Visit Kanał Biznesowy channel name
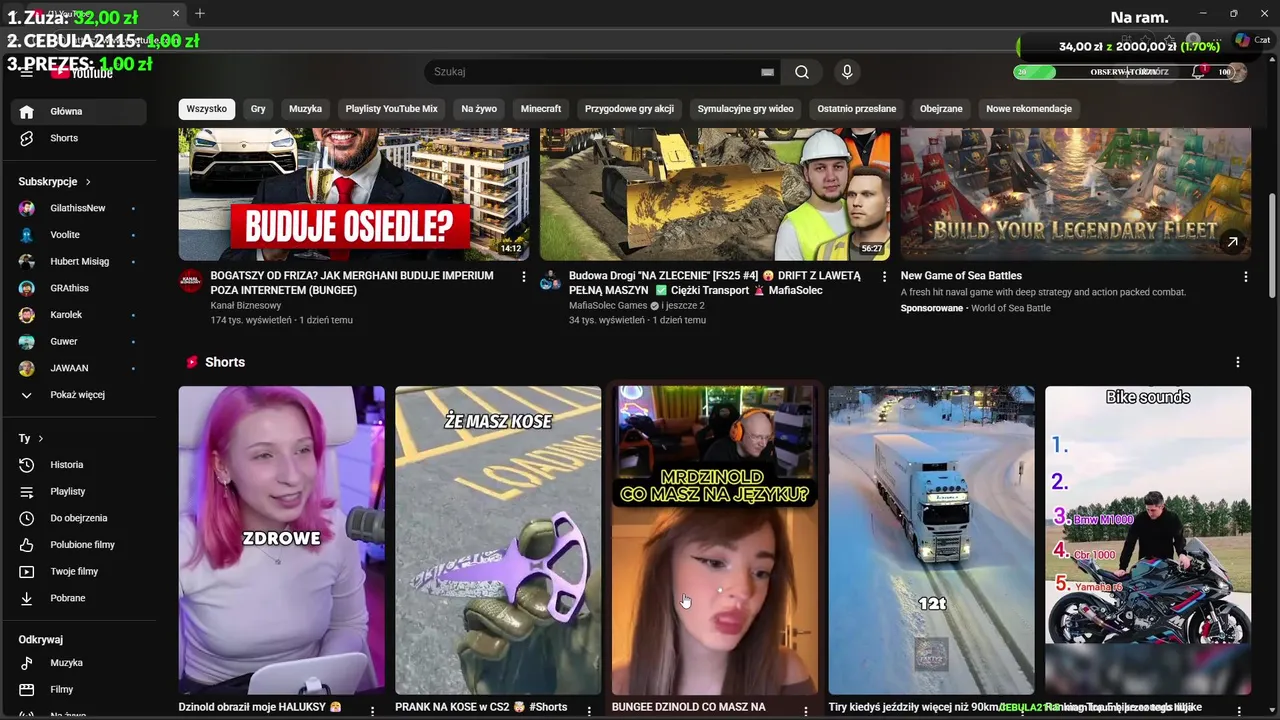Screen dimensions: 1280x720 click(x=246, y=305)
